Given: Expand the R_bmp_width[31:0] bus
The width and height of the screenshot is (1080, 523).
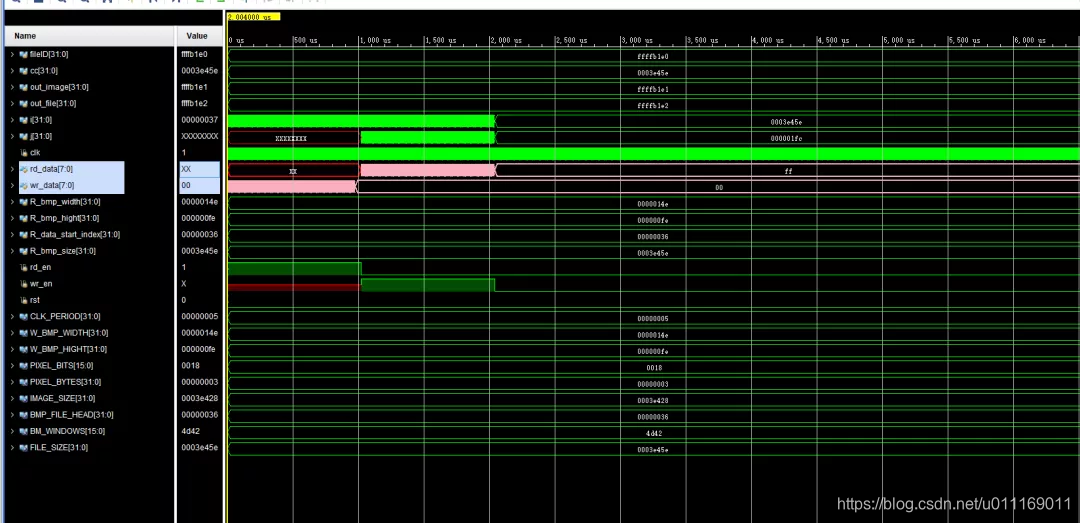Looking at the screenshot, I should pyautogui.click(x=12, y=202).
